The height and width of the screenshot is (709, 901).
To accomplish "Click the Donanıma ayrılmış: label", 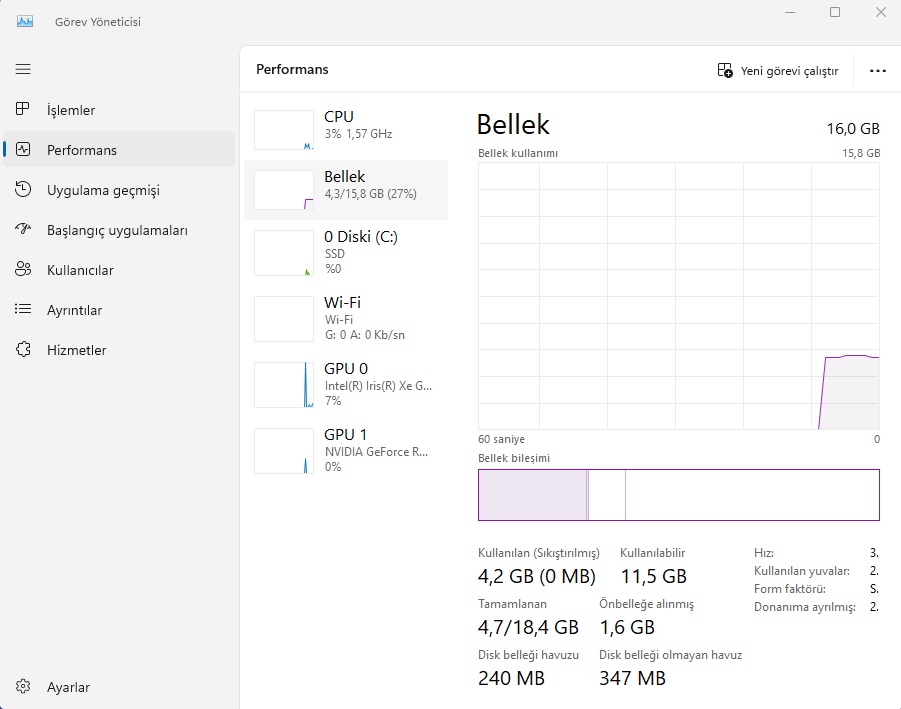I will pyautogui.click(x=804, y=607).
